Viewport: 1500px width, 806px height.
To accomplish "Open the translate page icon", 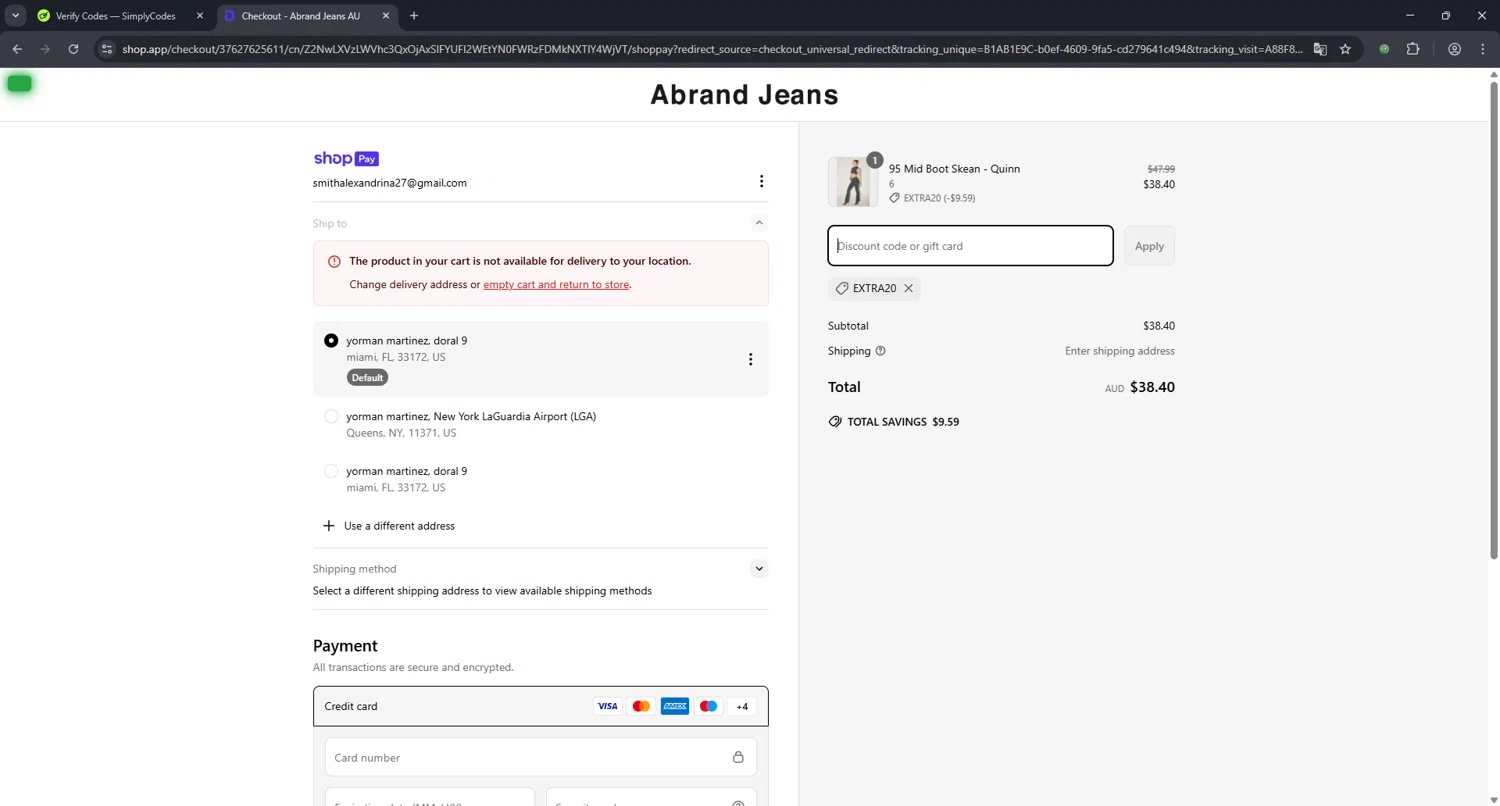I will (1320, 49).
